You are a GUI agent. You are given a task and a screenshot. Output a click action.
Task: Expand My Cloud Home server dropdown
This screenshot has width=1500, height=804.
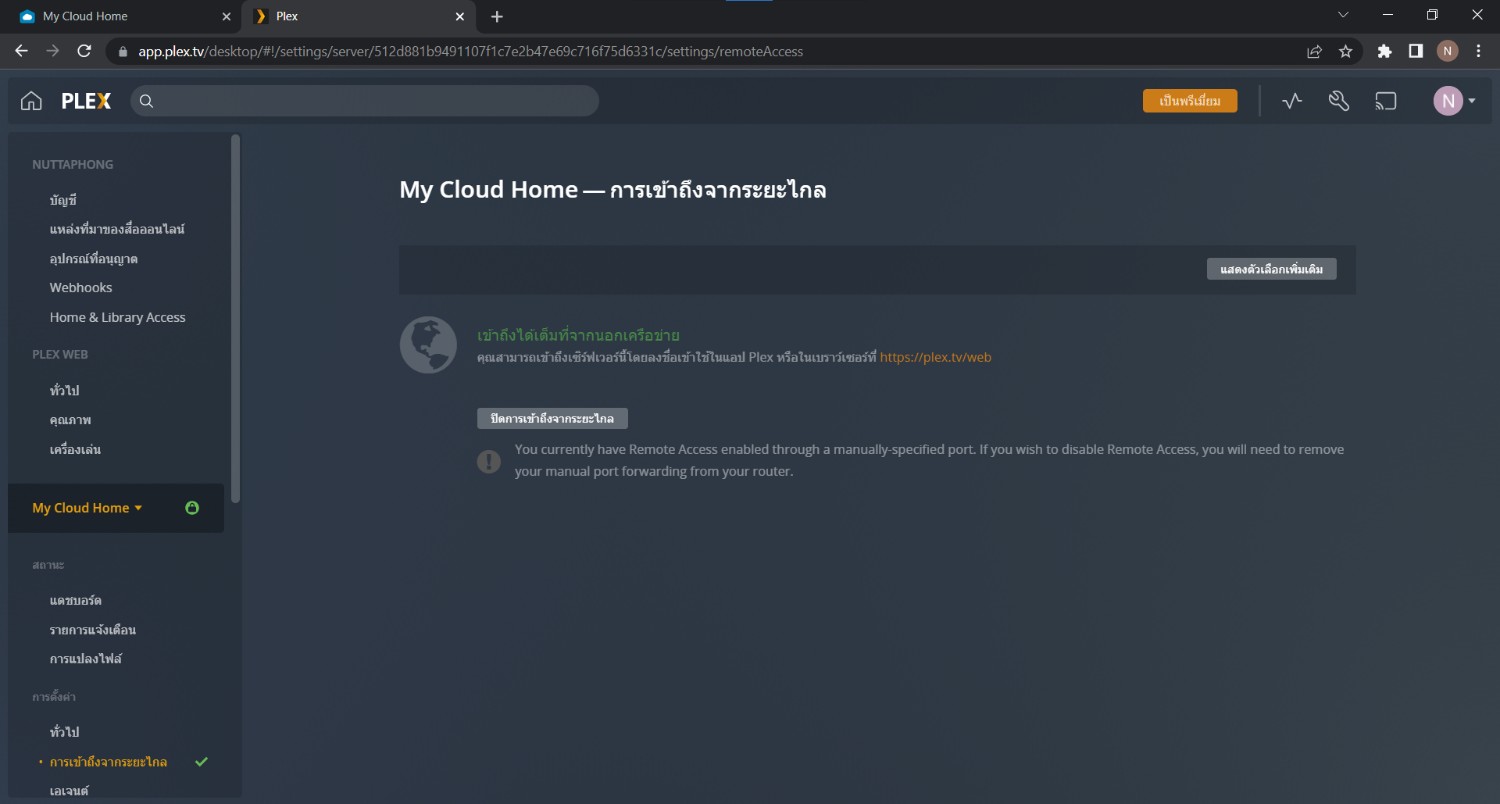[87, 508]
